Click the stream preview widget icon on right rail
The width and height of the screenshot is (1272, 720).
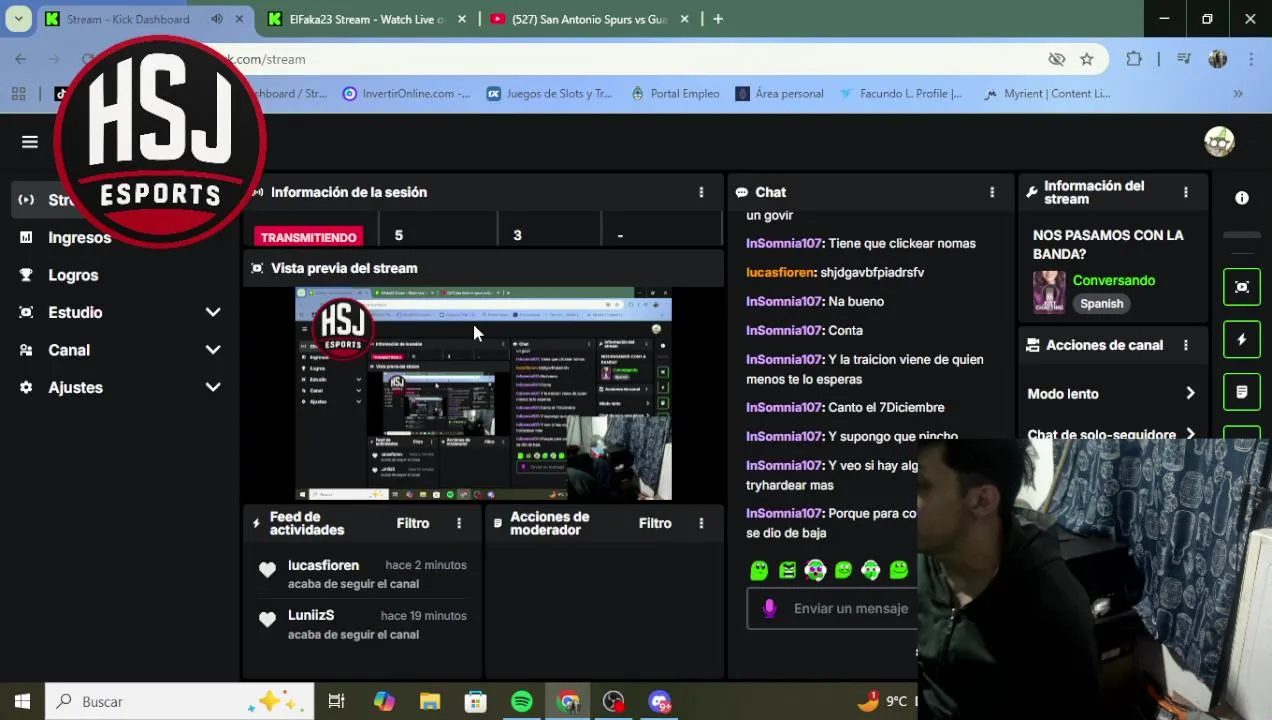coord(1242,287)
